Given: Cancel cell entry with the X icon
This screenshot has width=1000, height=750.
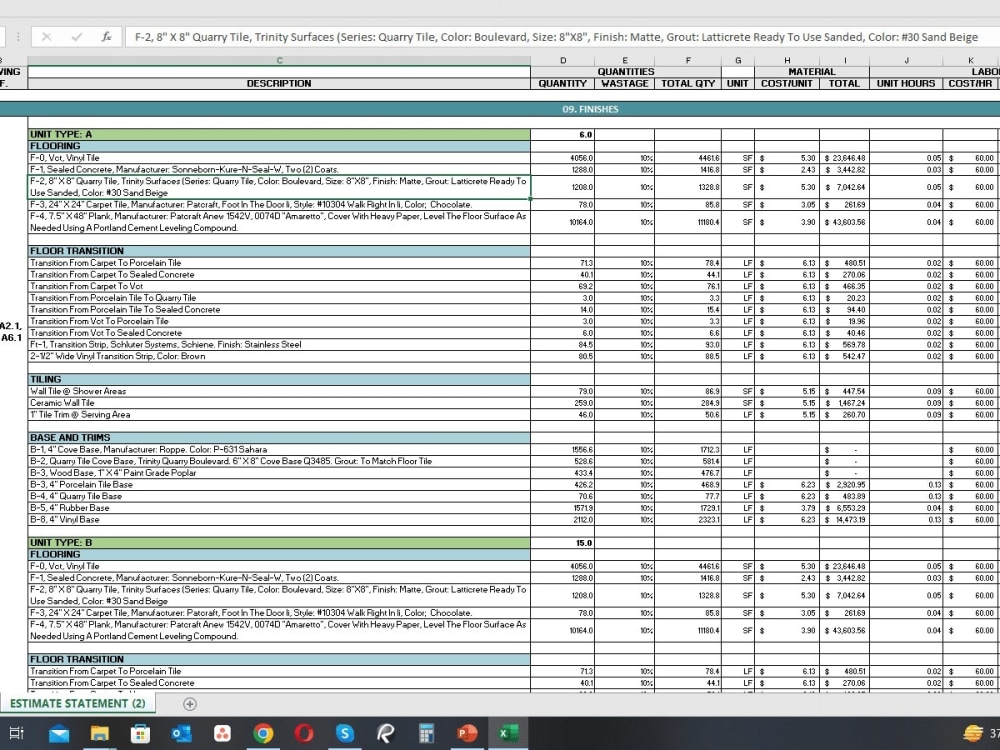Looking at the screenshot, I should [x=46, y=37].
